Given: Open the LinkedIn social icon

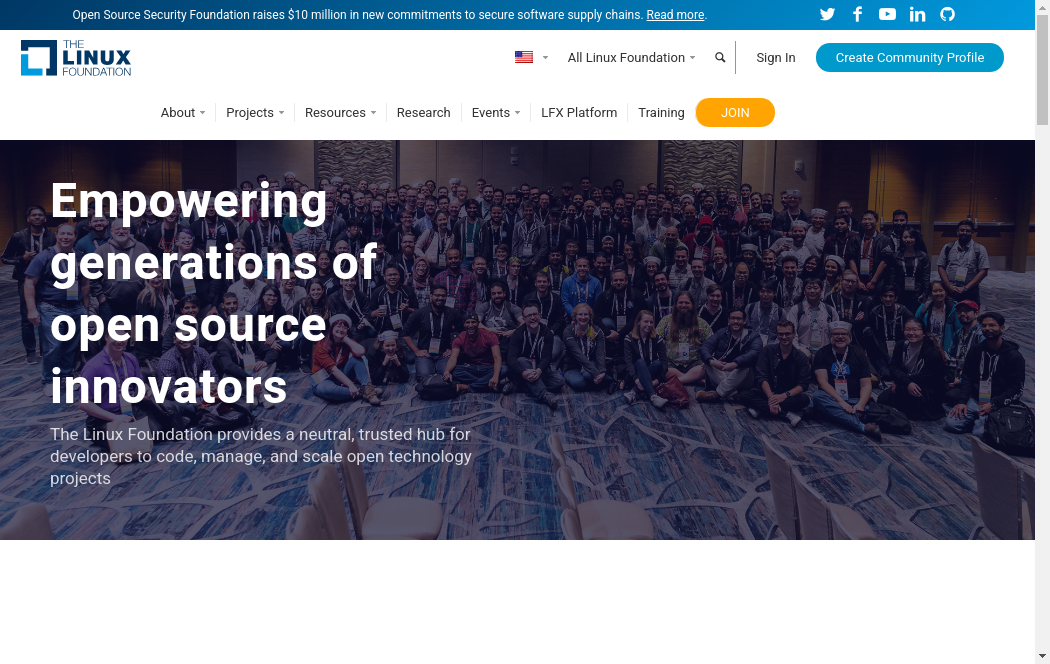Looking at the screenshot, I should coord(917,14).
